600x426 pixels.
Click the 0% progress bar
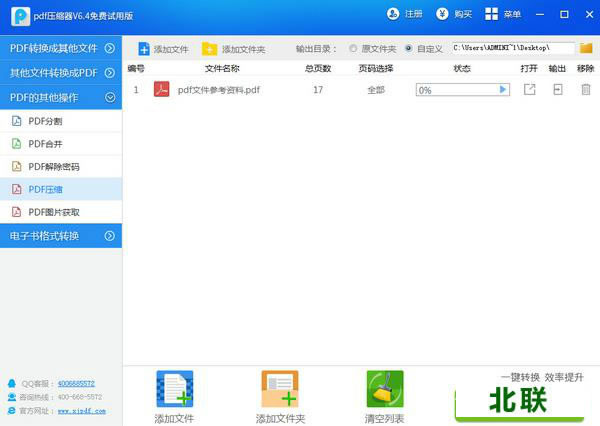click(x=463, y=90)
